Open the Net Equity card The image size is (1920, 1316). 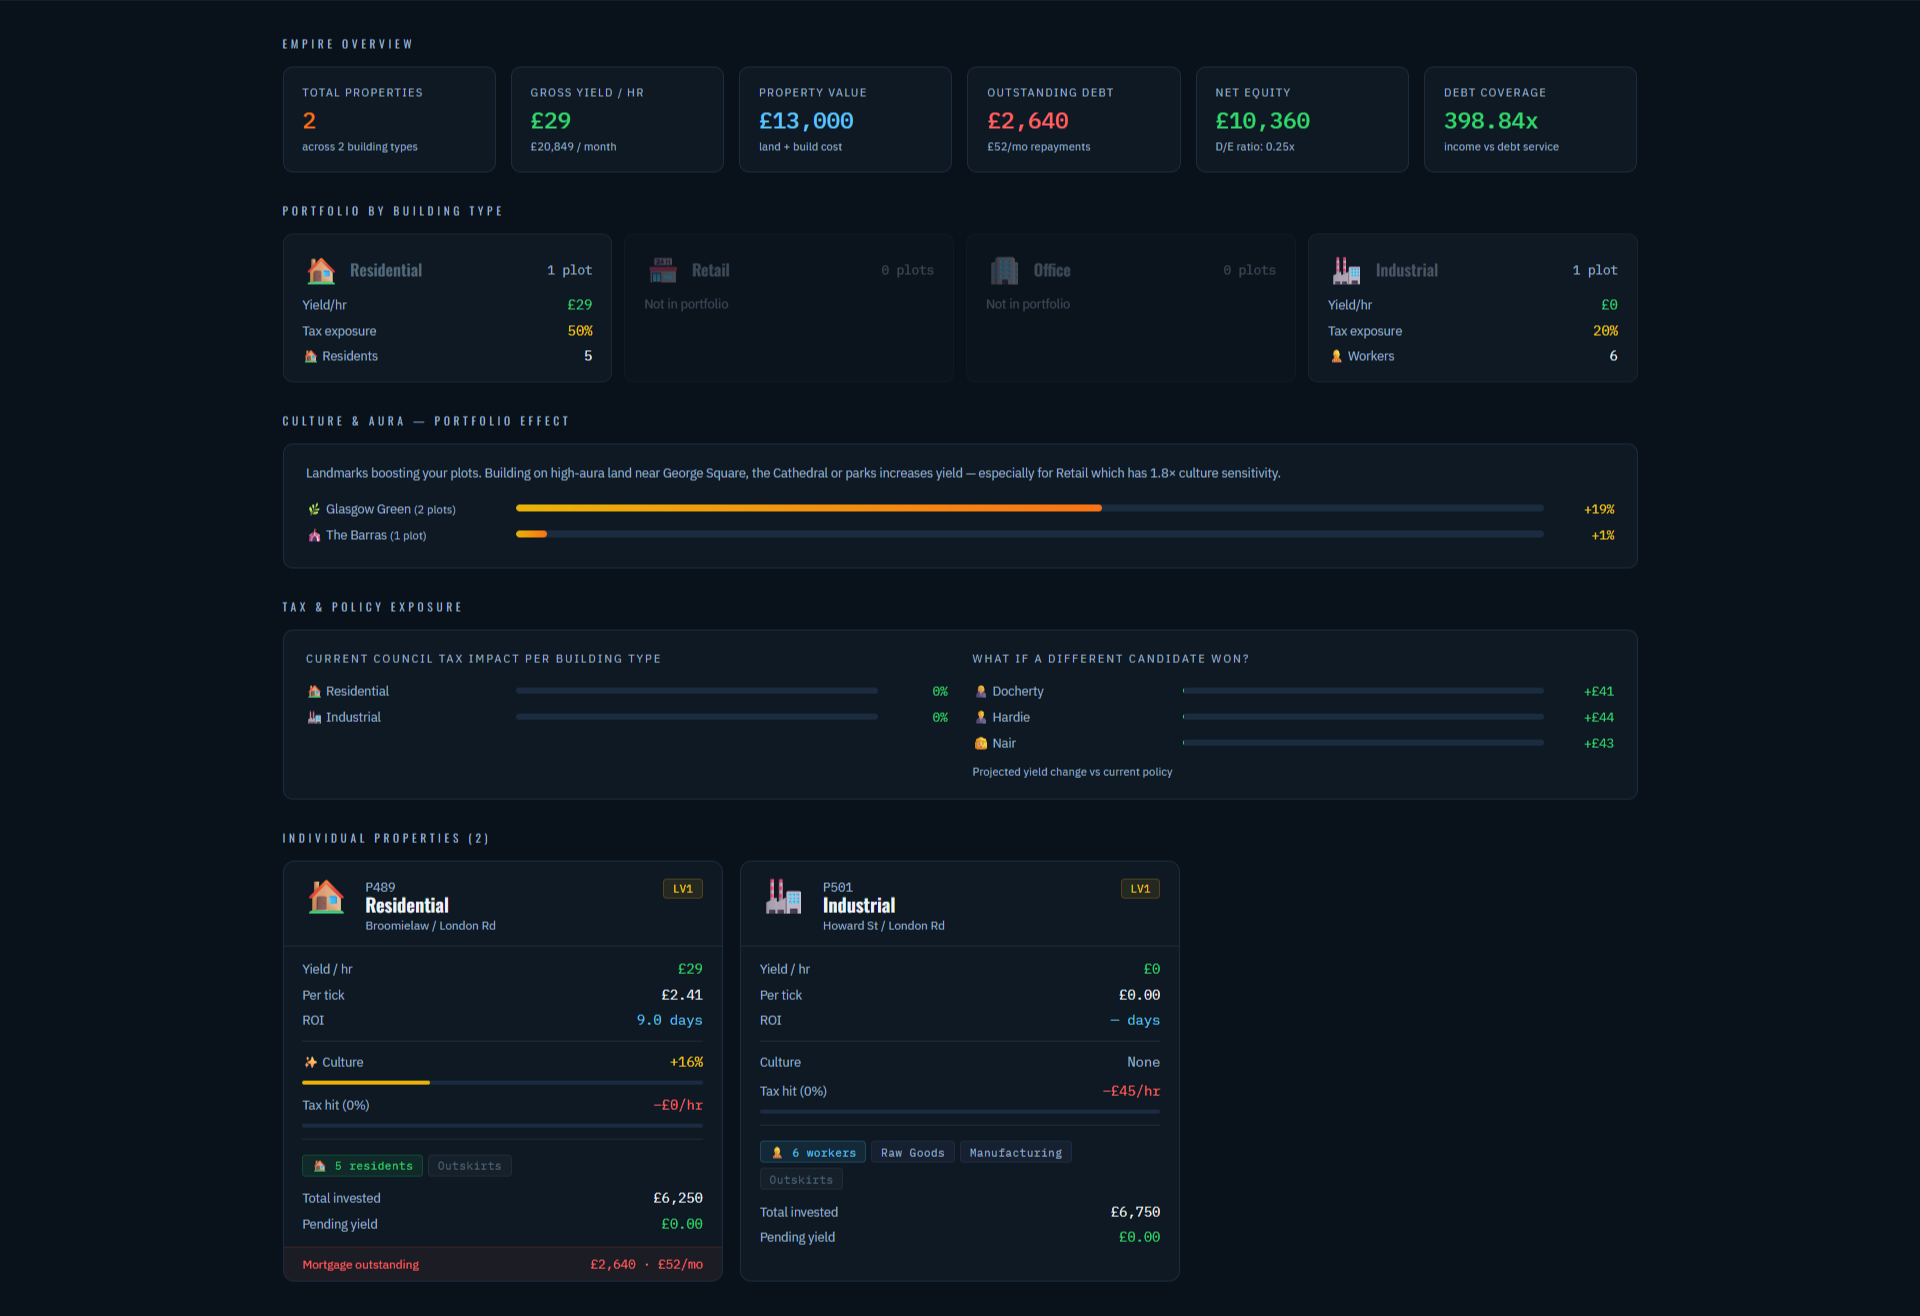(1302, 120)
